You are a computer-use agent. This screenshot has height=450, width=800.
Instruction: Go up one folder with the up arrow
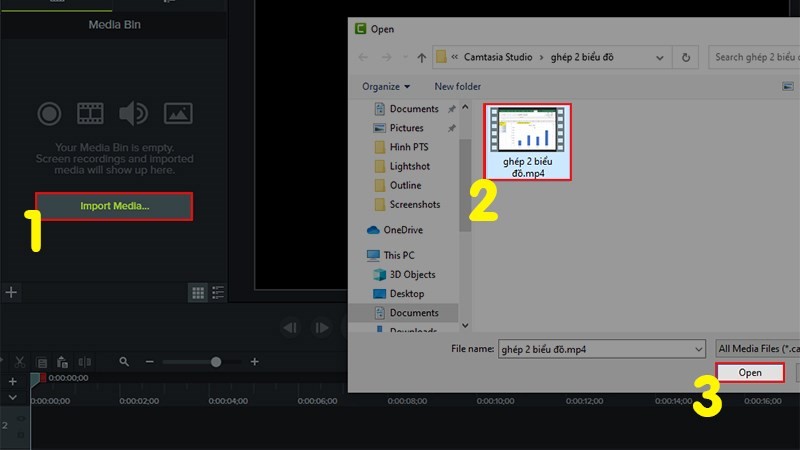click(423, 57)
